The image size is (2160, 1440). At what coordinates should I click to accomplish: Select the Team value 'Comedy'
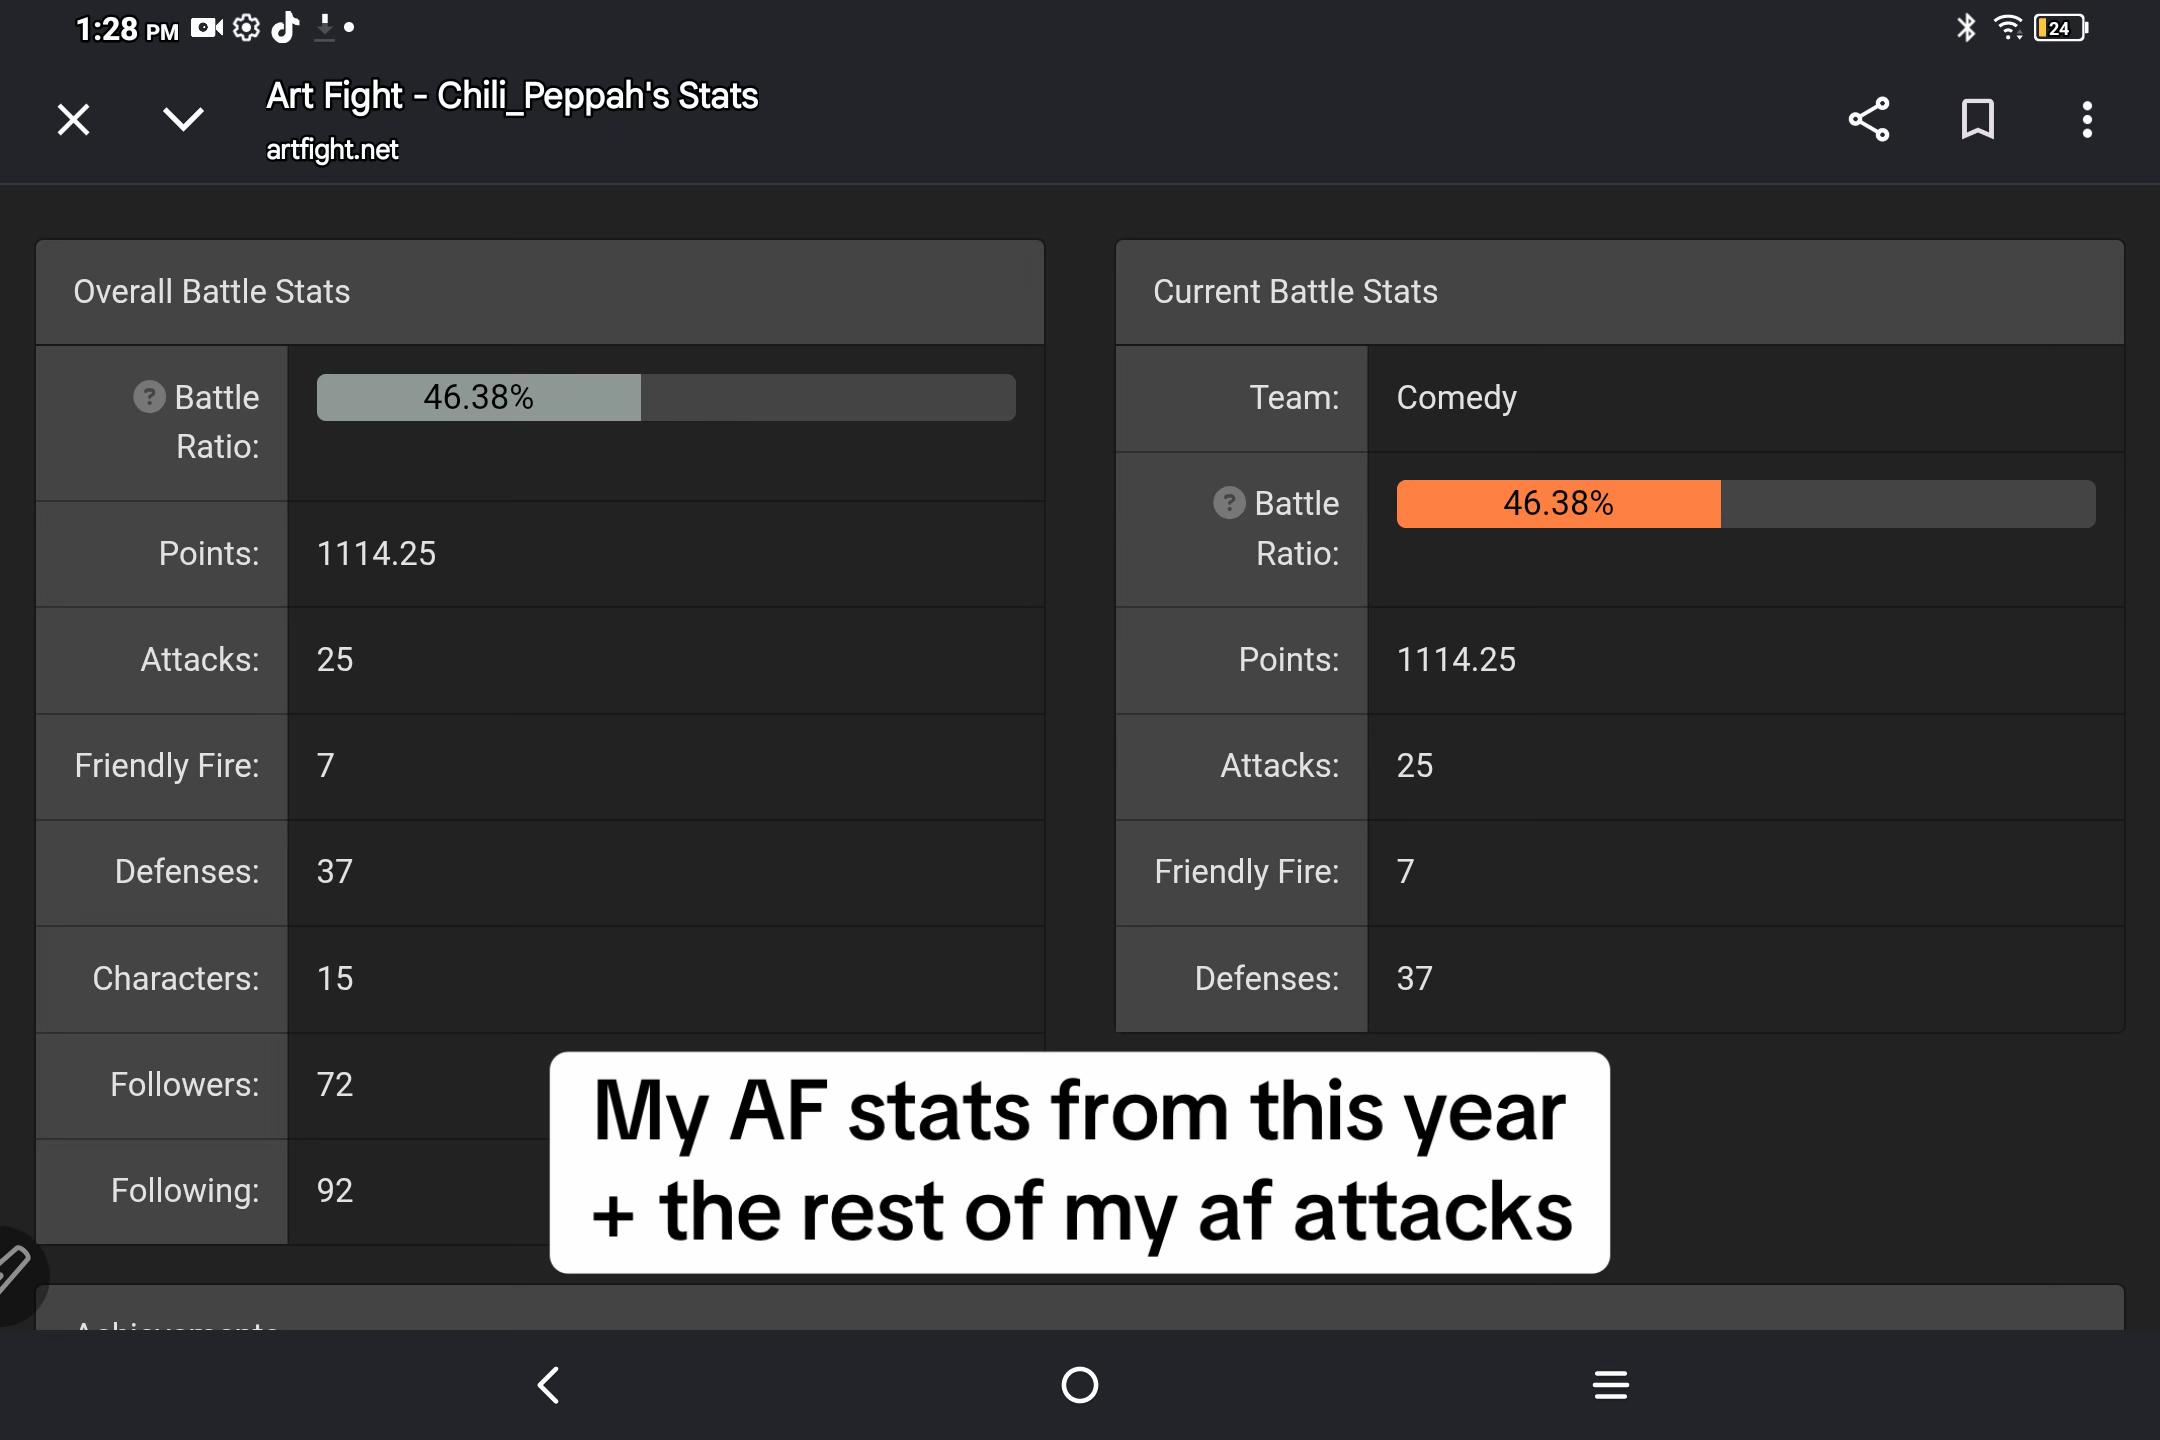coord(1457,398)
